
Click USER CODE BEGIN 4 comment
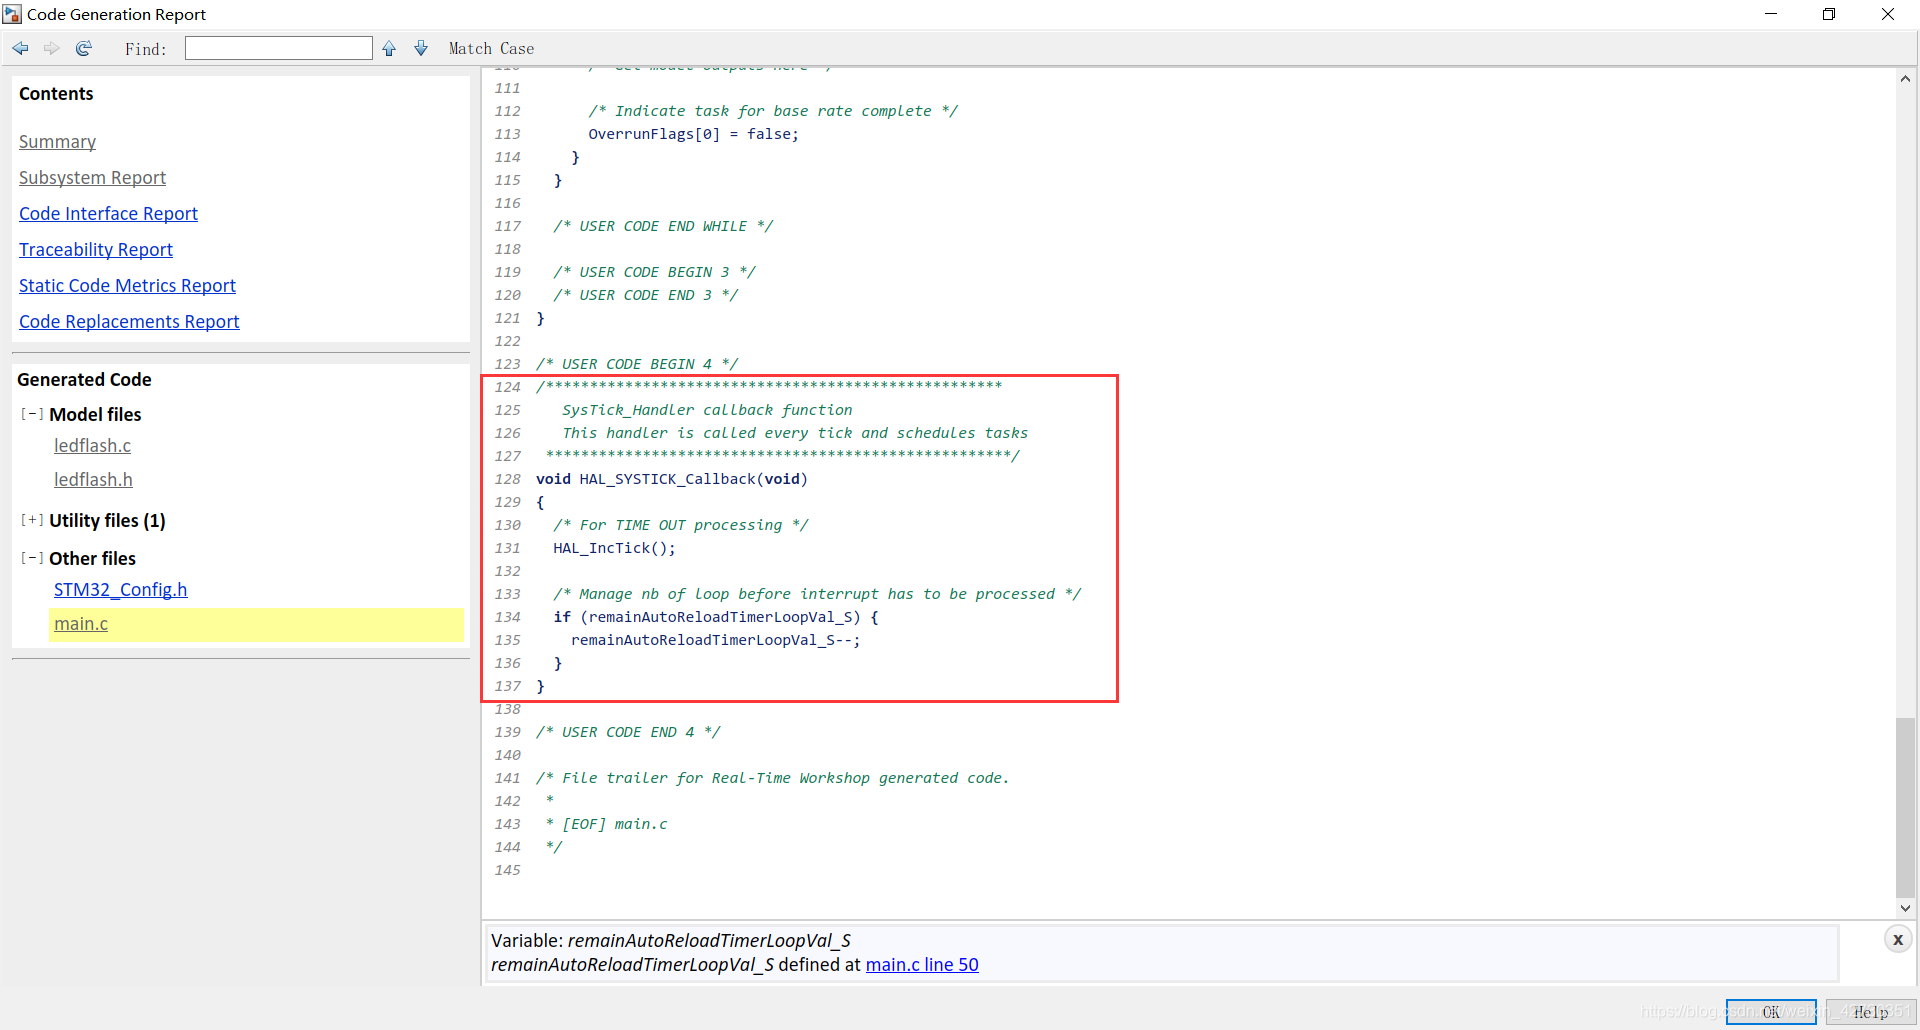coord(637,364)
